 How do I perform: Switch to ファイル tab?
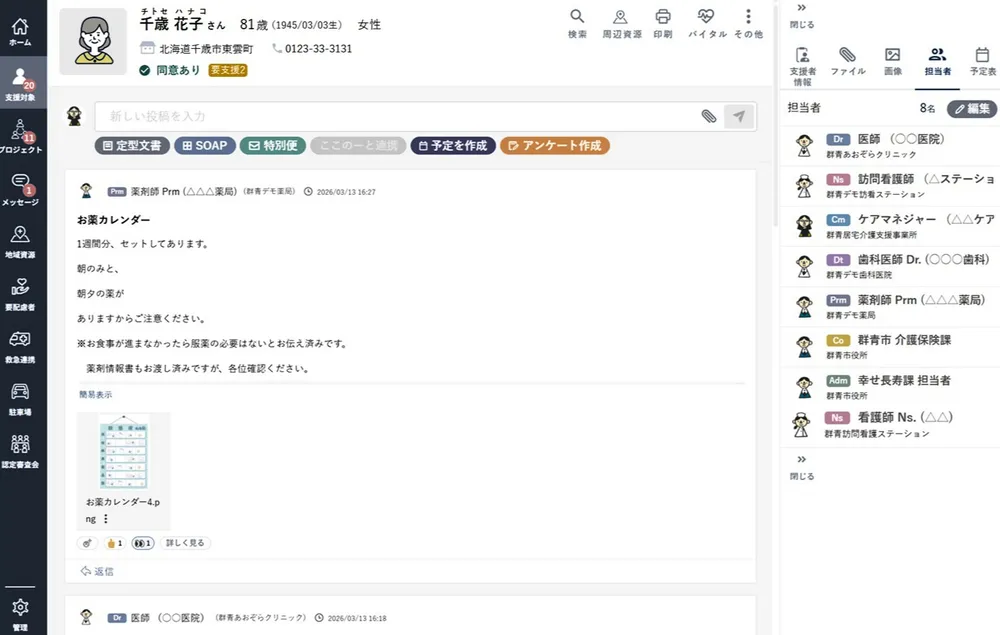848,61
